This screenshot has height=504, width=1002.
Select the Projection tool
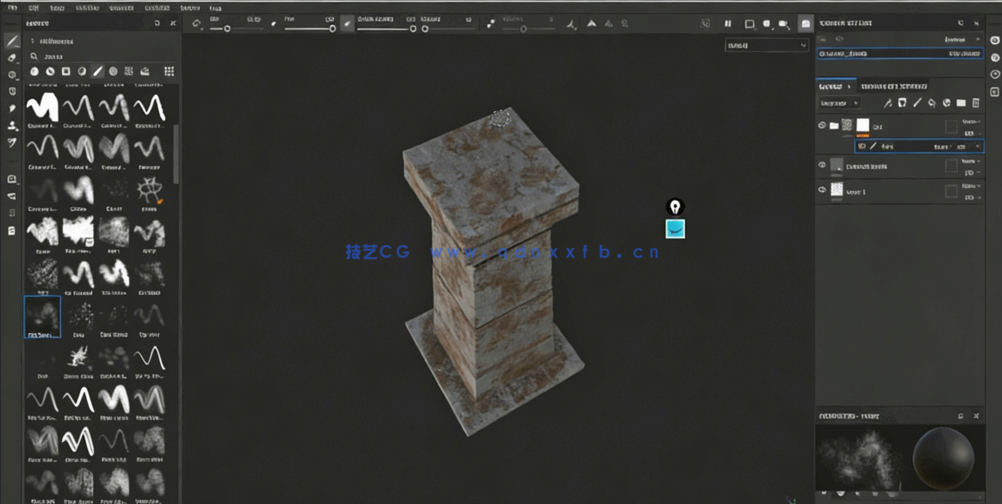click(12, 75)
